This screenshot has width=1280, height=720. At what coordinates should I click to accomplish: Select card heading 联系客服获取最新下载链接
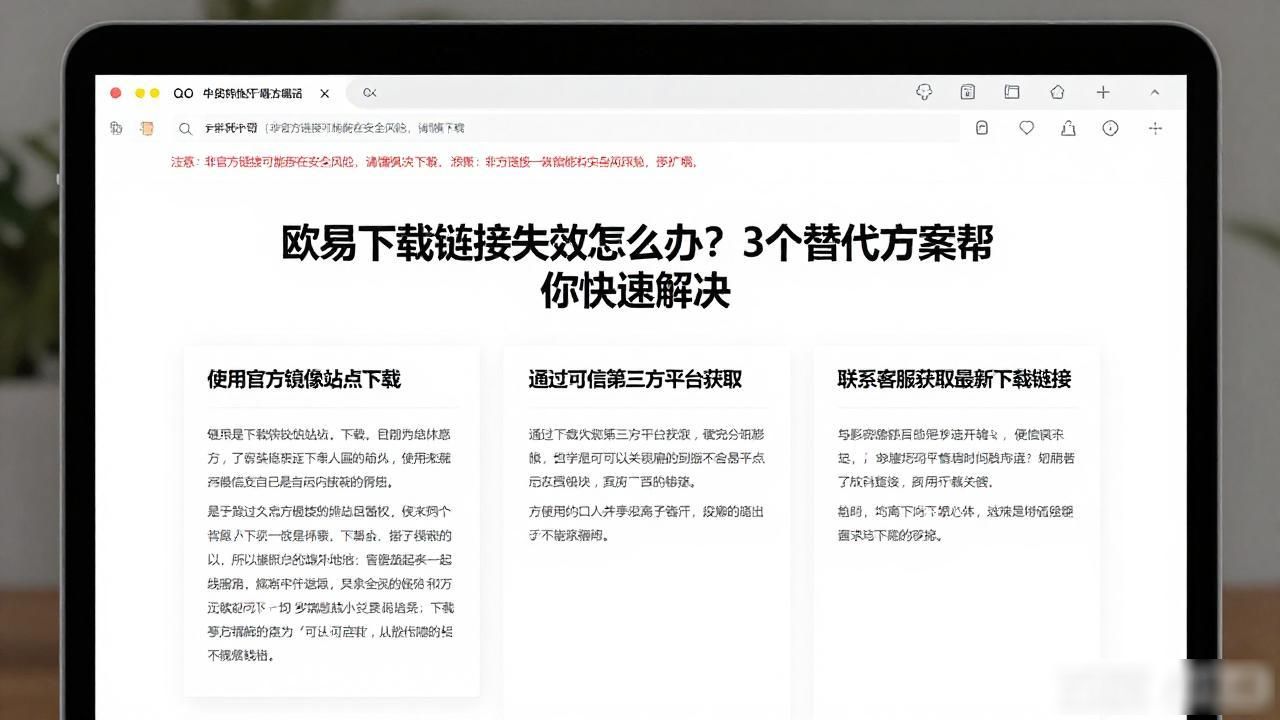[955, 379]
